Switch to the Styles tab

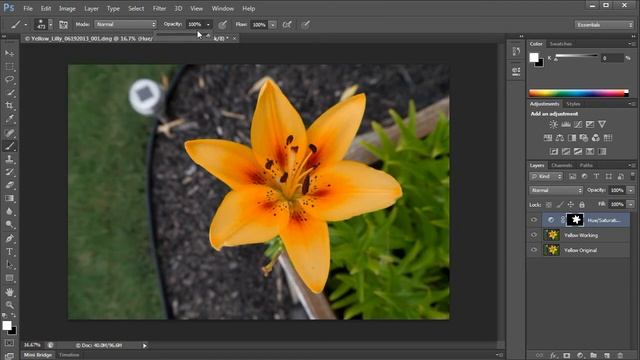pyautogui.click(x=573, y=104)
